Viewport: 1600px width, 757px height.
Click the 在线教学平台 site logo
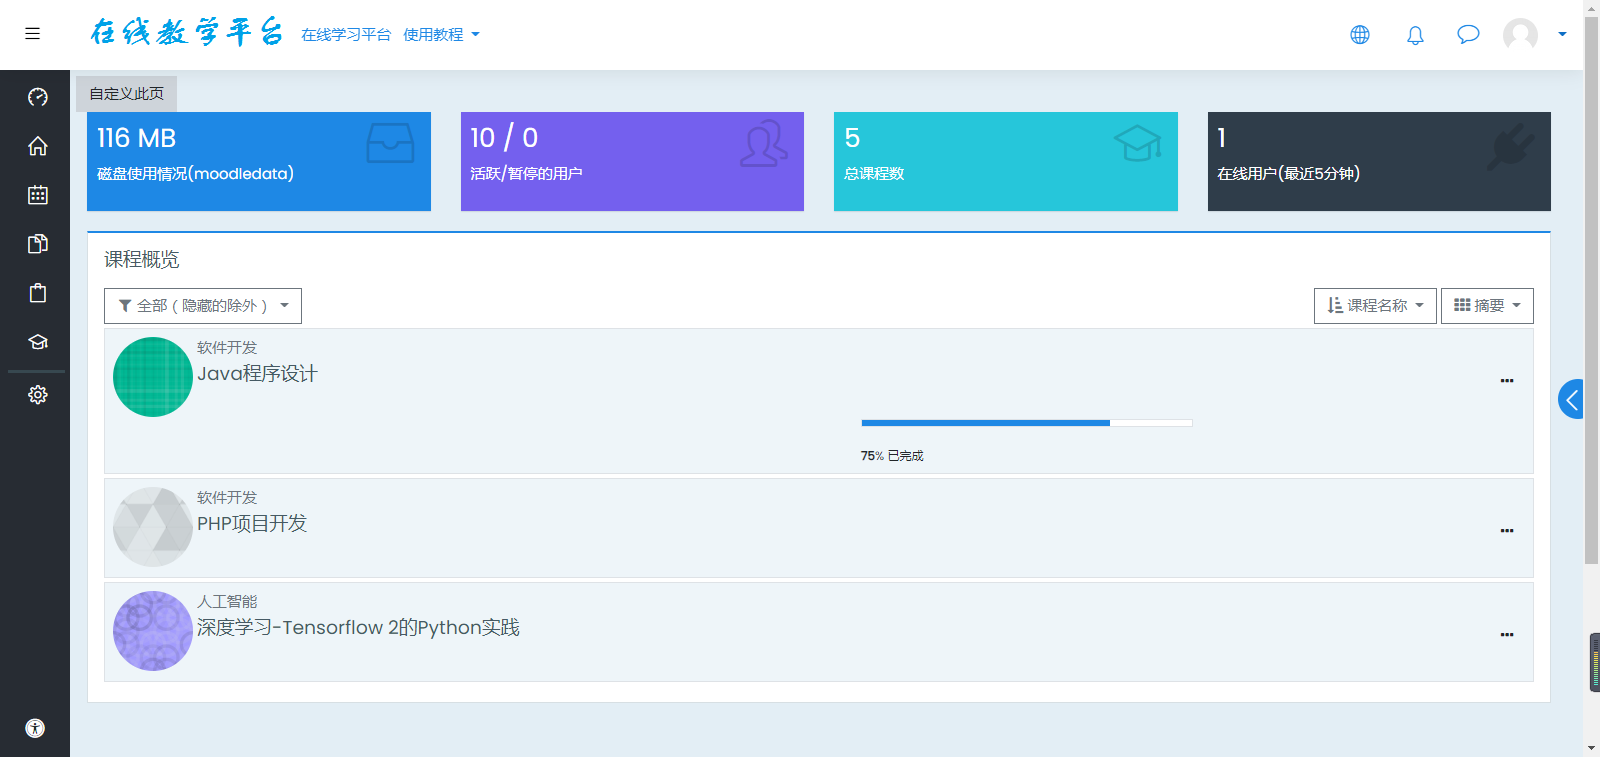point(187,33)
